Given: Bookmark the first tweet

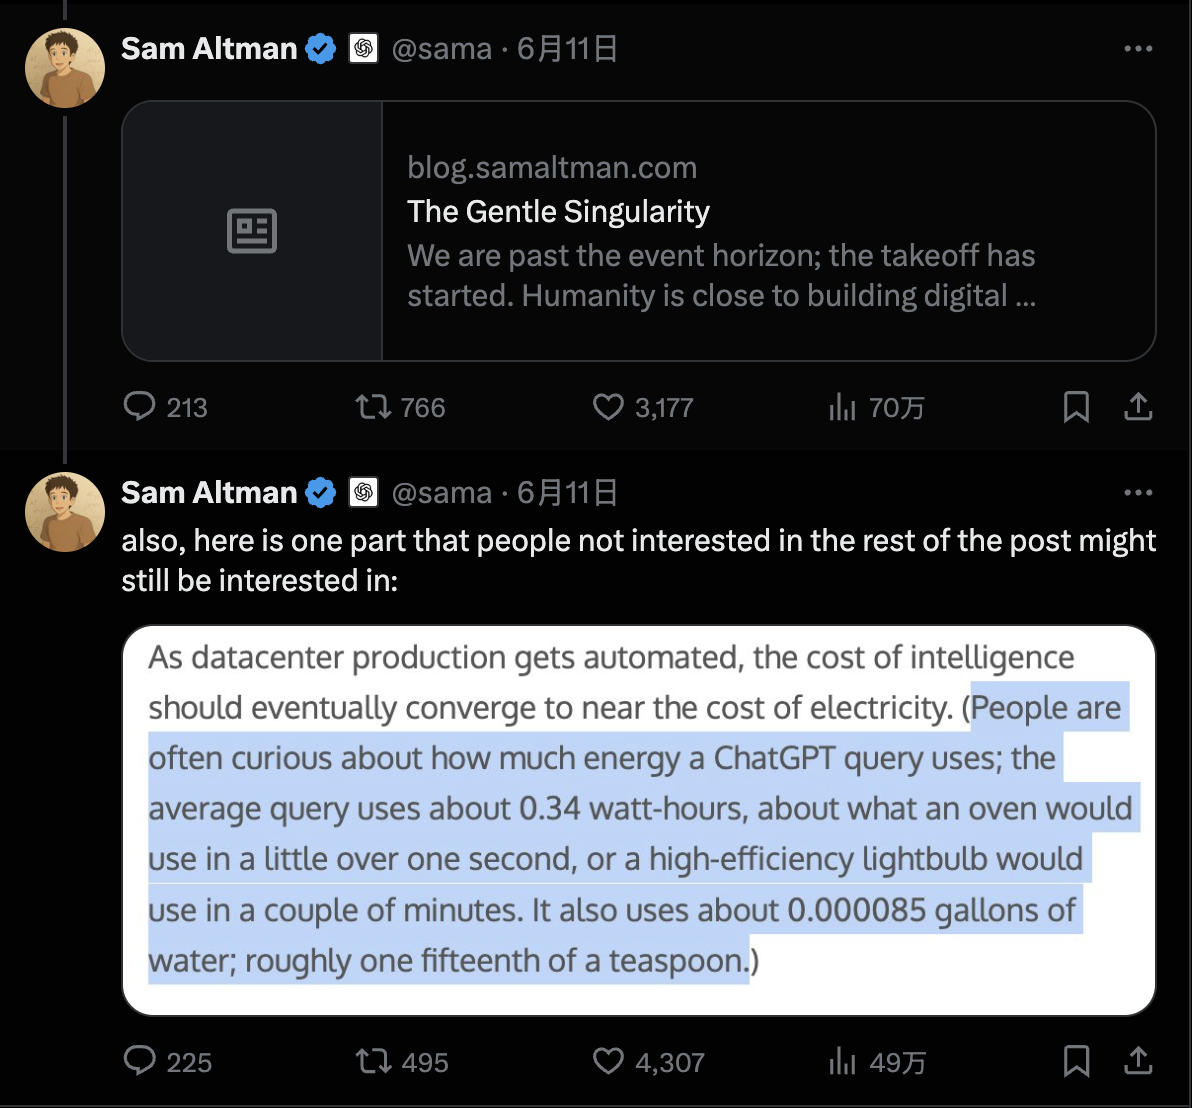Looking at the screenshot, I should click(1076, 407).
